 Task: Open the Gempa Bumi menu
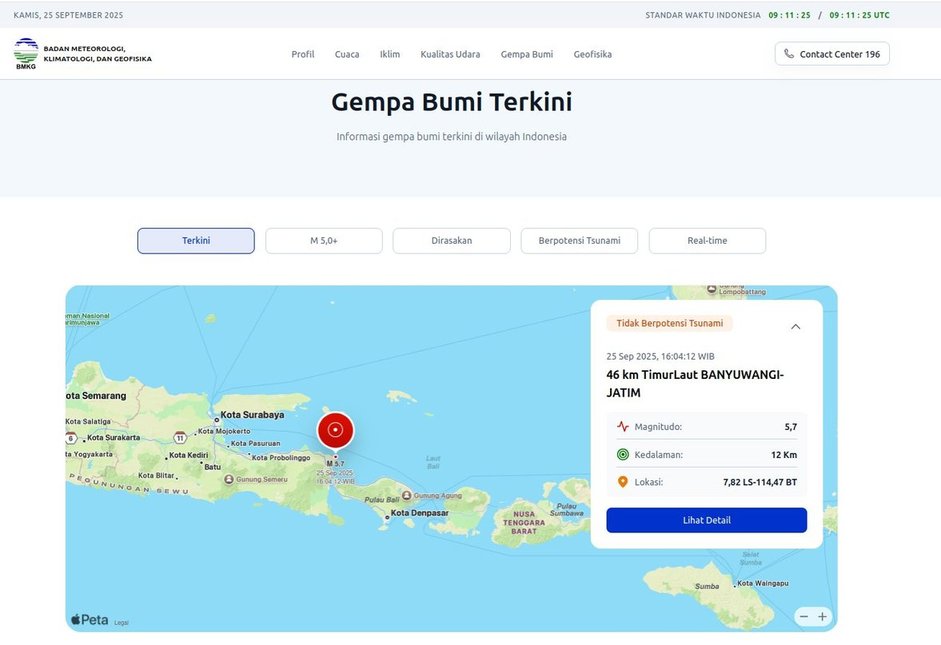coord(526,54)
